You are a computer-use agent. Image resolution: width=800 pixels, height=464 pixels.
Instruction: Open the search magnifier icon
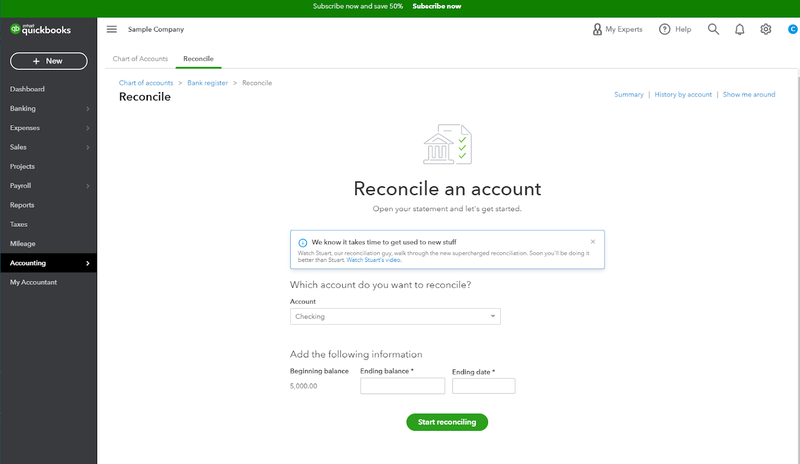coord(713,30)
